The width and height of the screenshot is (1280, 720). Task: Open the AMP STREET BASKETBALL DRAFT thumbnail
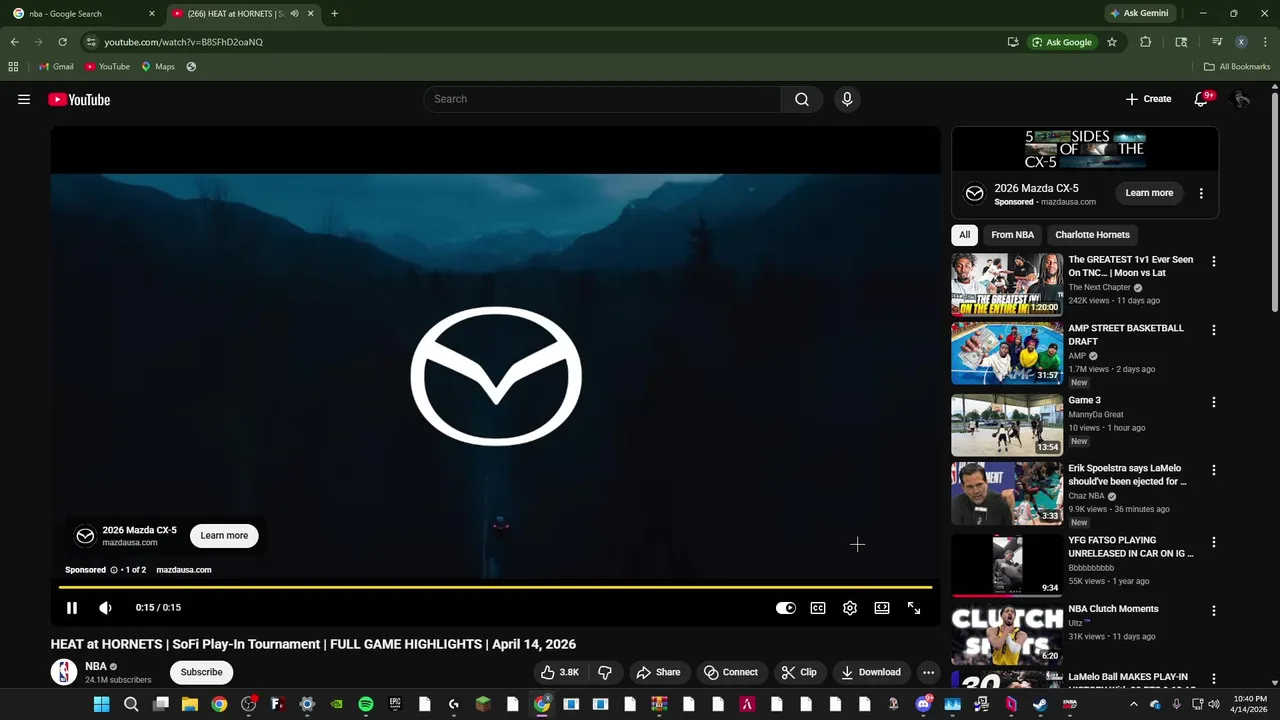pos(1007,353)
